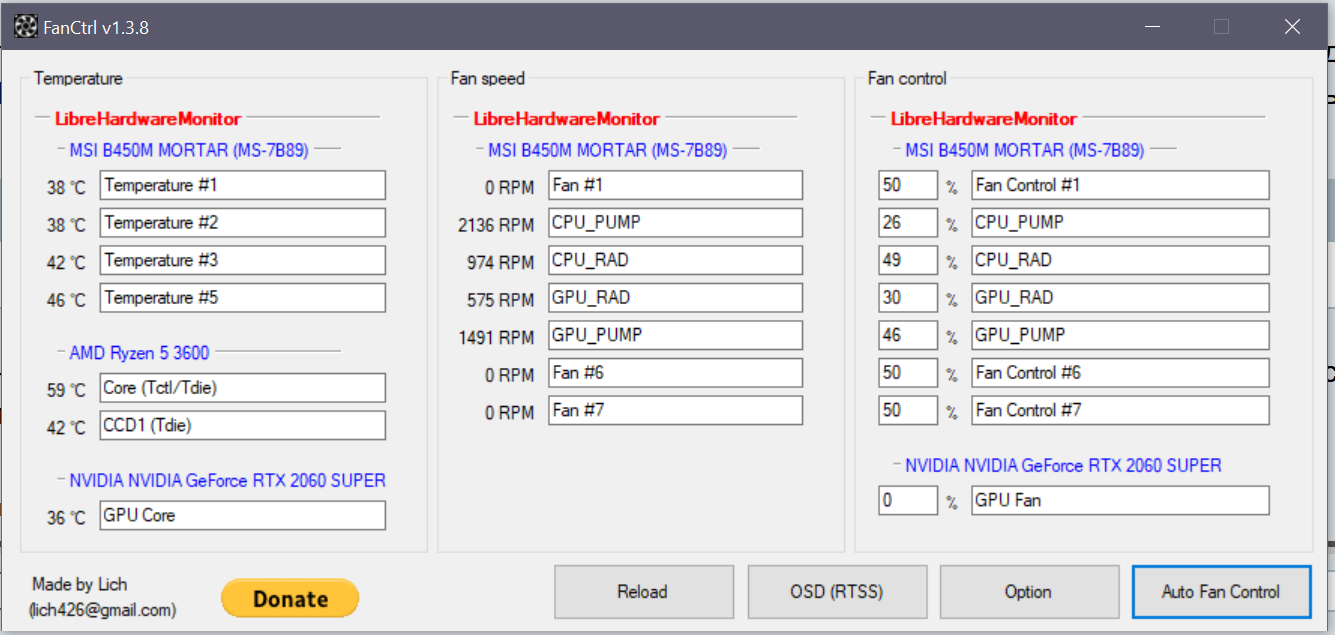This screenshot has width=1335, height=635.
Task: Click the Core (Tctl/Tdie) name field
Action: click(x=243, y=388)
